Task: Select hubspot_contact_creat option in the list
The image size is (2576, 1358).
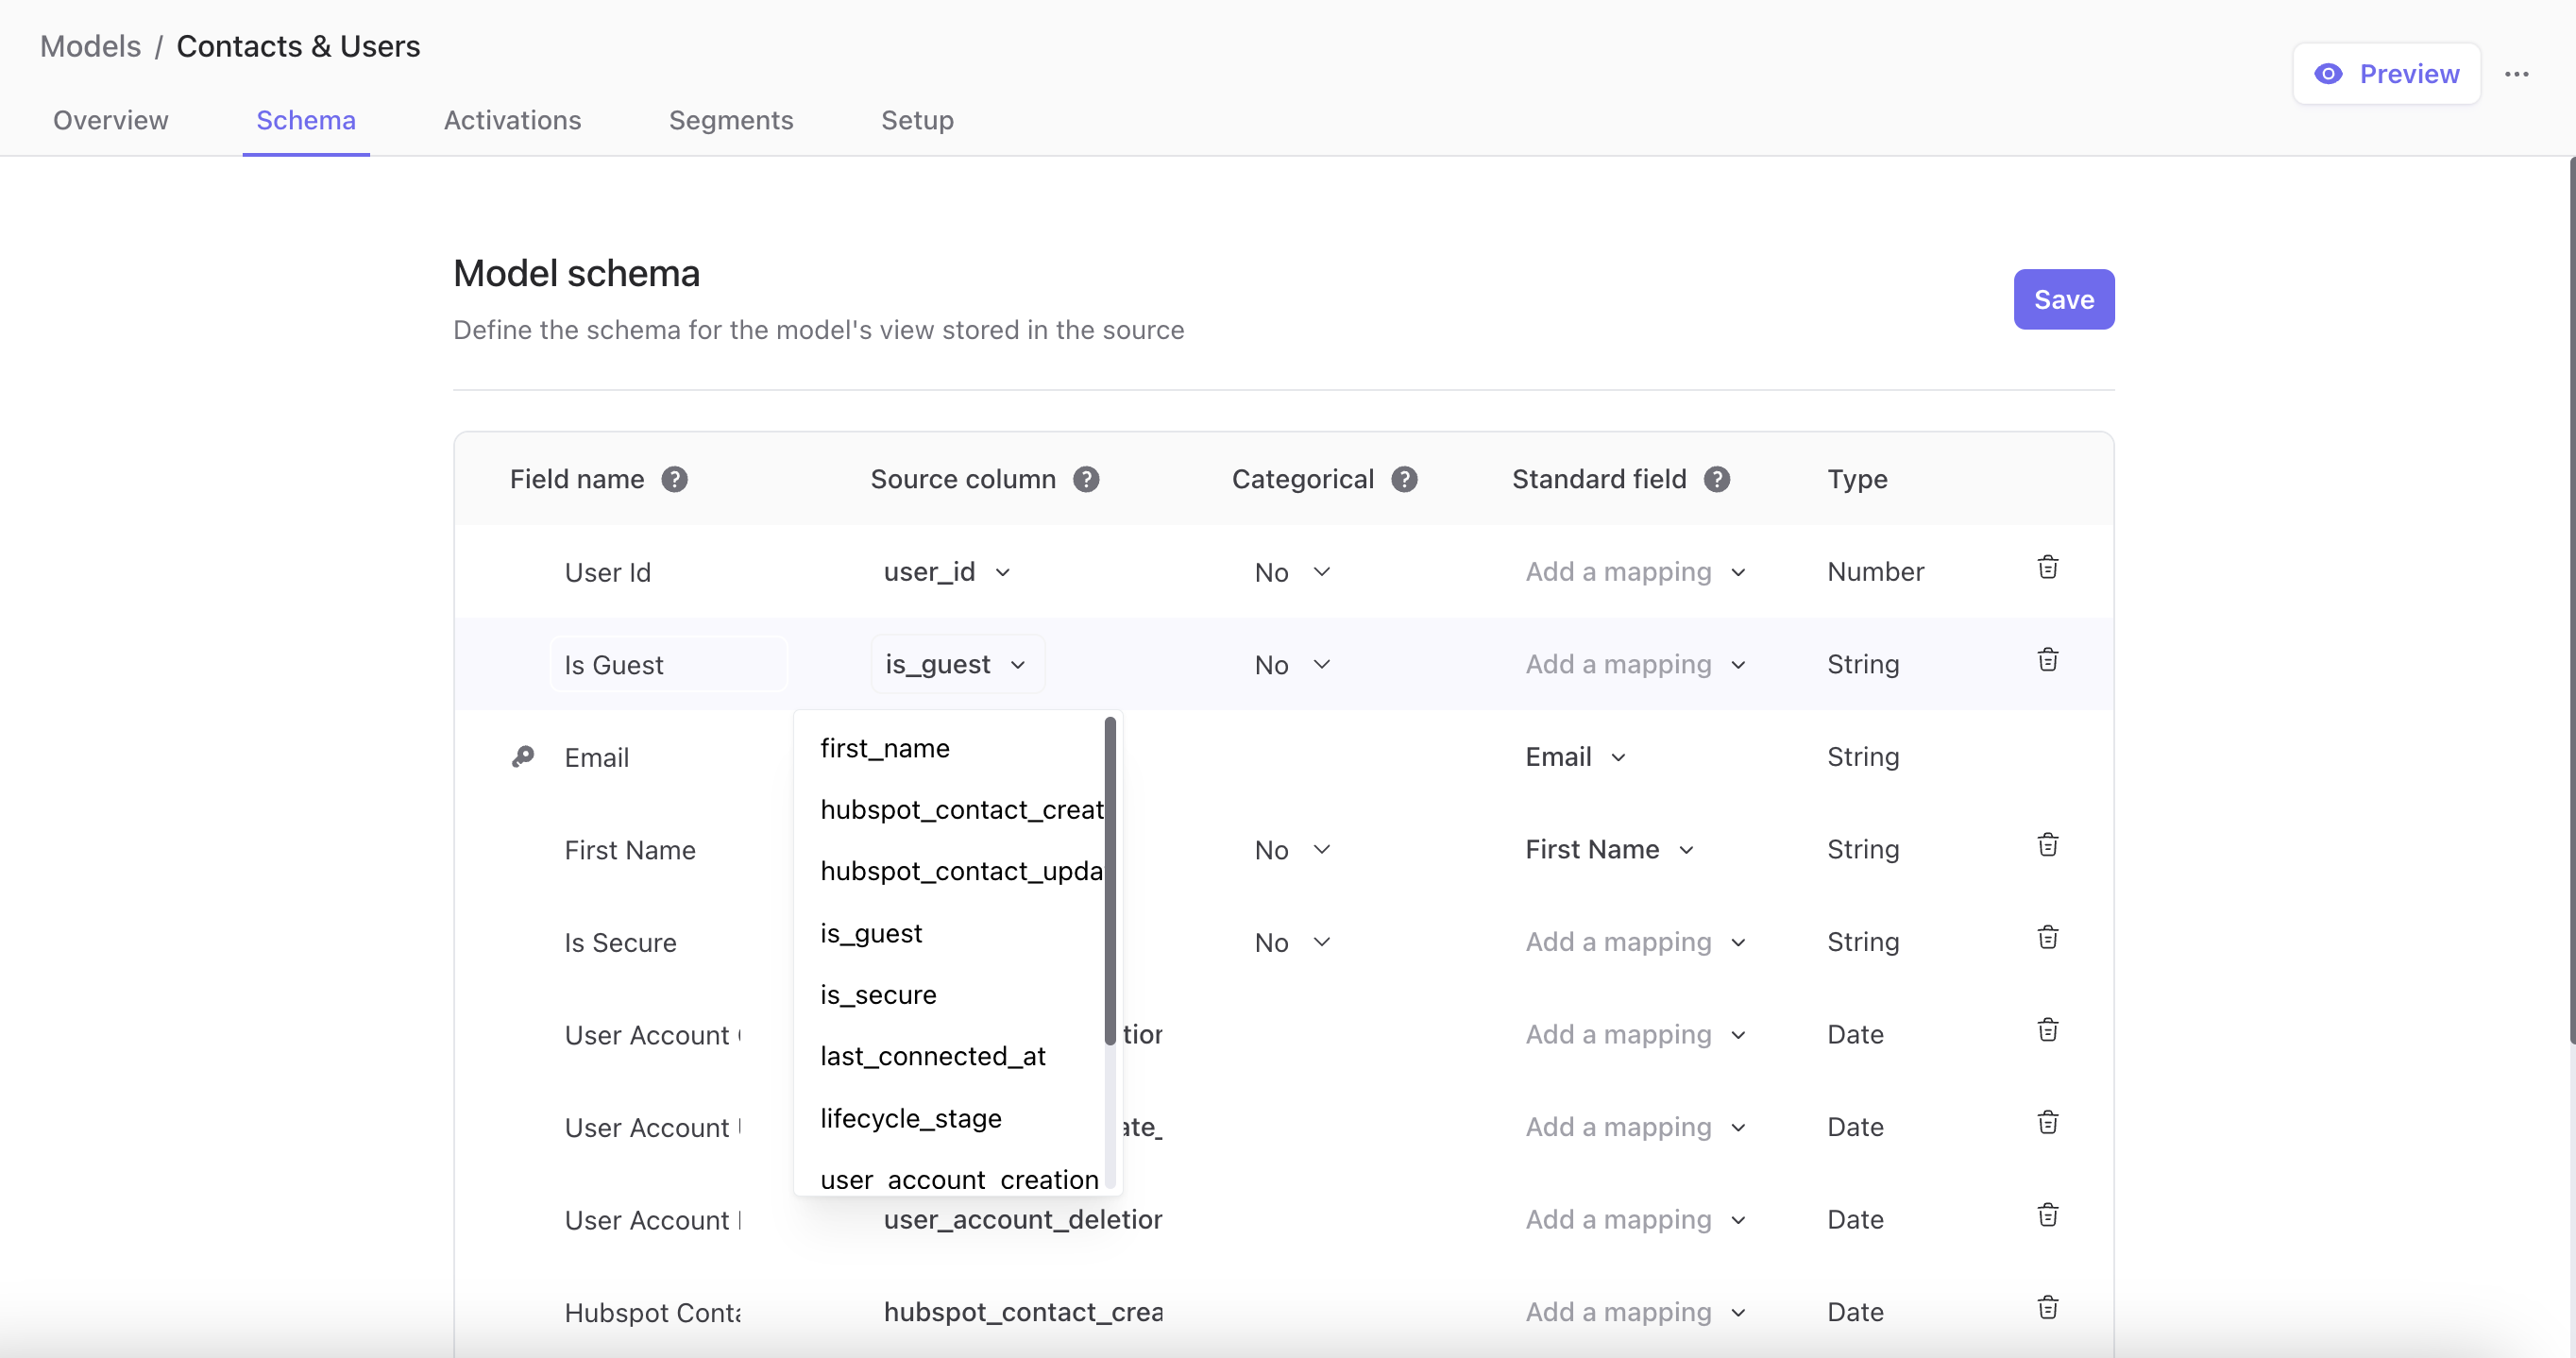Action: 950,810
